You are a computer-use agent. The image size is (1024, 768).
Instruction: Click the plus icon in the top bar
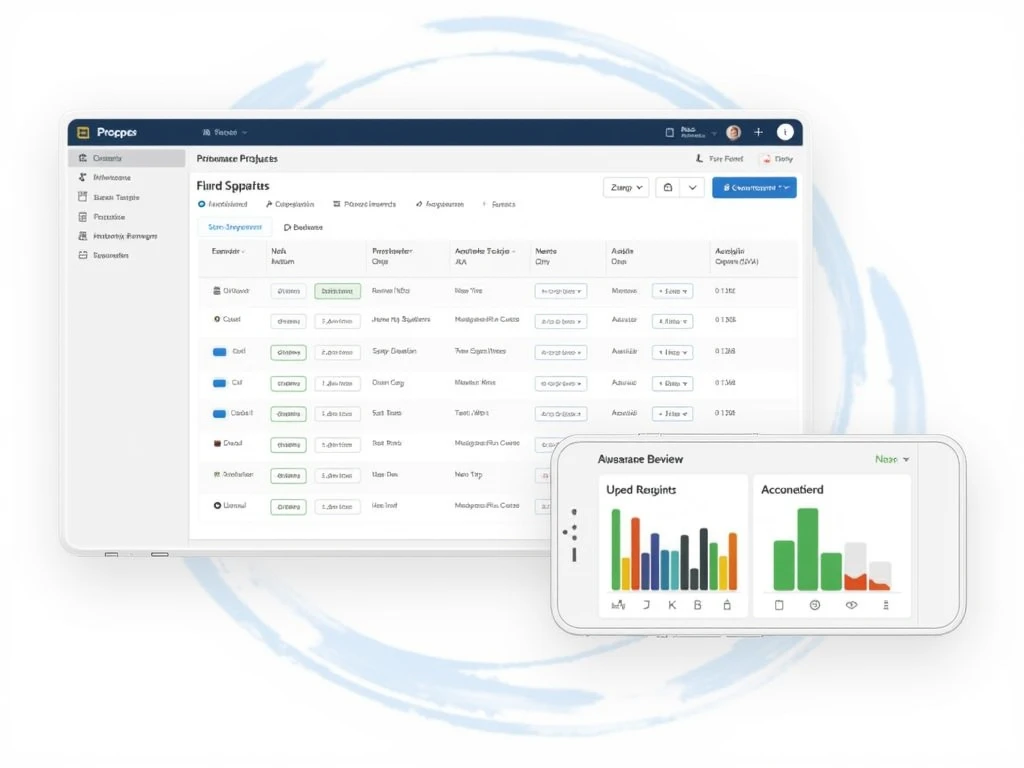pyautogui.click(x=758, y=133)
